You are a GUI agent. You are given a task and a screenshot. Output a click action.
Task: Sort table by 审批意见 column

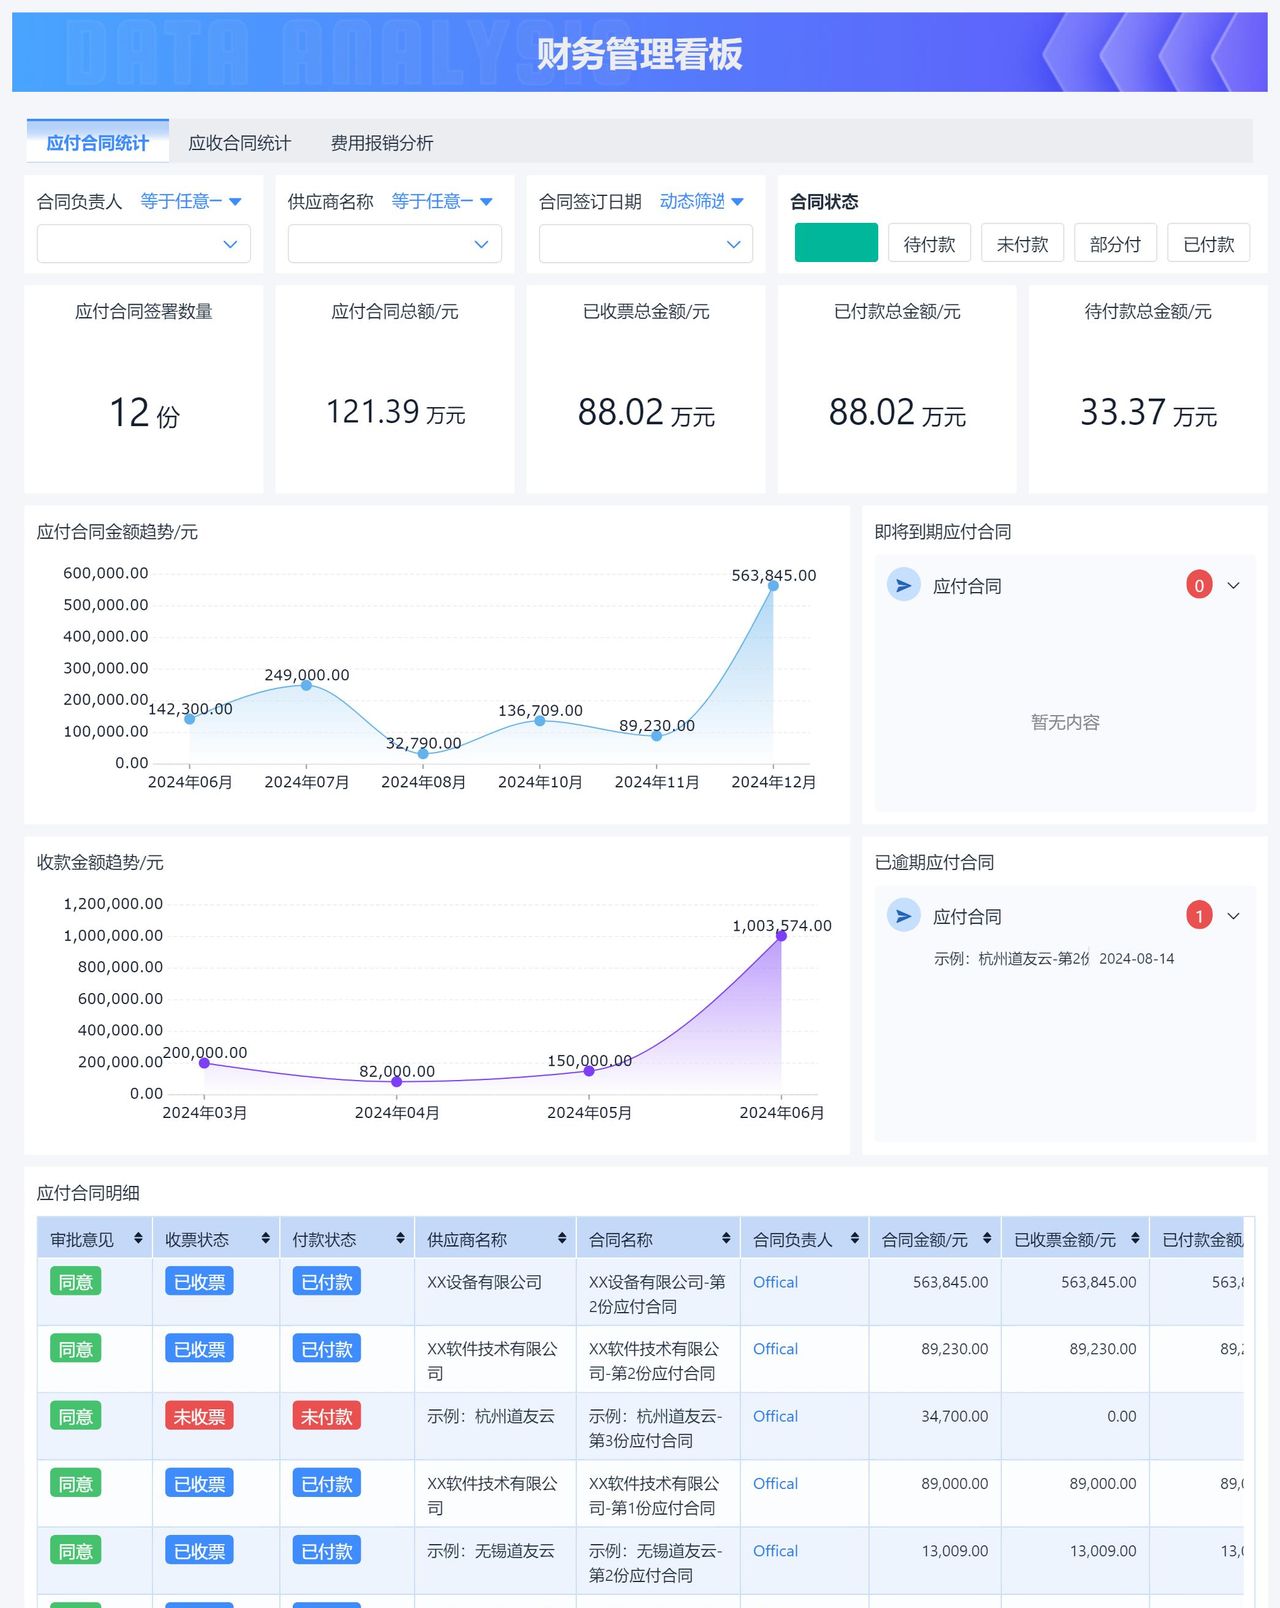138,1238
